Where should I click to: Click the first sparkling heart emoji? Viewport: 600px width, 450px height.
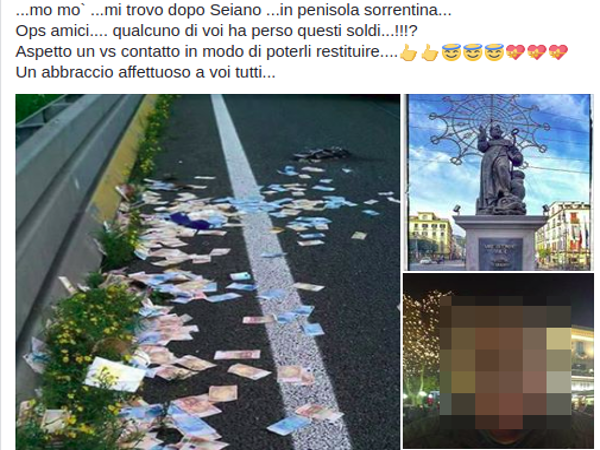point(515,52)
